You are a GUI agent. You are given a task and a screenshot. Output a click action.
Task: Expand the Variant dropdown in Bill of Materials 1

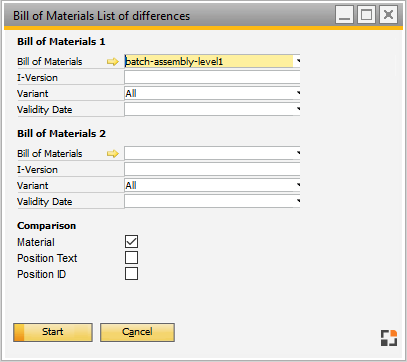point(297,93)
